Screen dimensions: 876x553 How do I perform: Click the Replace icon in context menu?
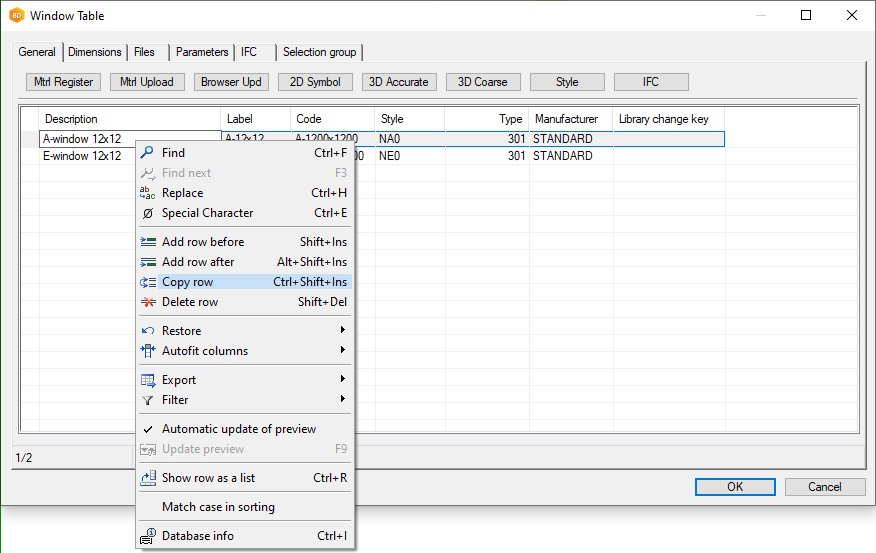[148, 193]
